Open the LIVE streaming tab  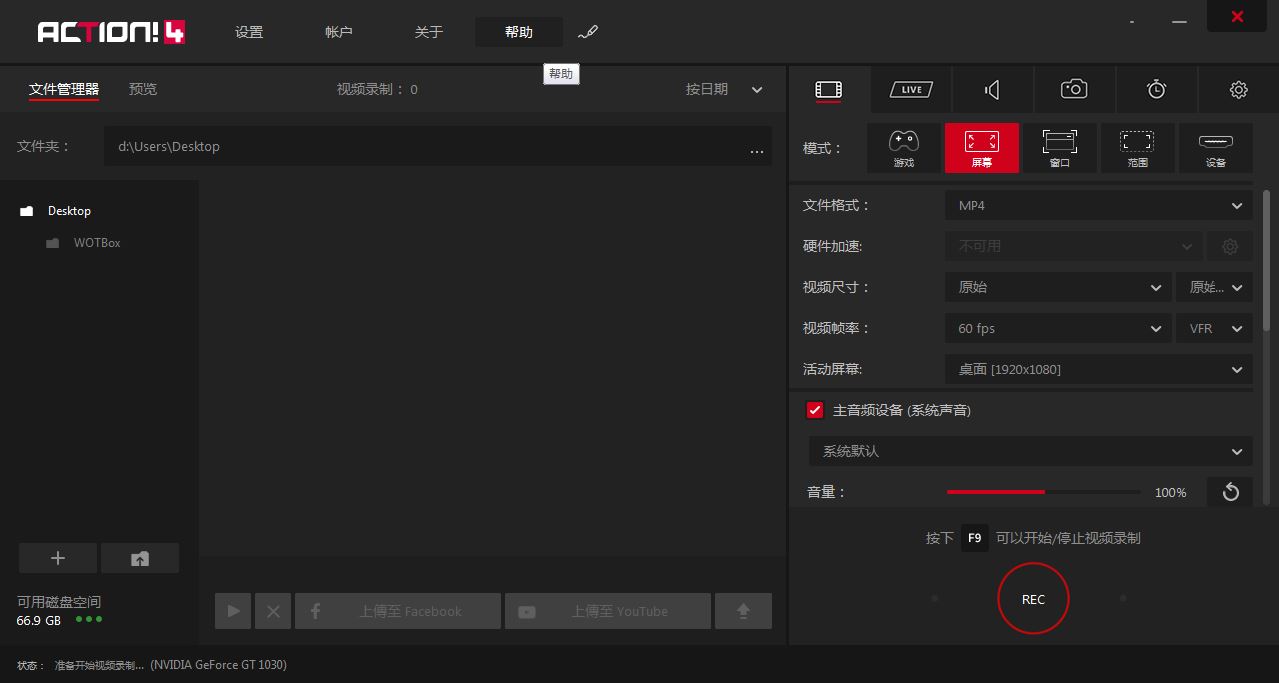(910, 90)
